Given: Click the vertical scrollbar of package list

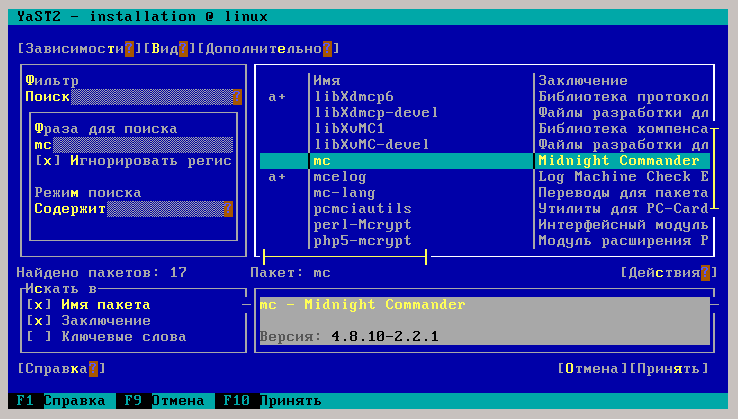Looking at the screenshot, I should tap(714, 168).
